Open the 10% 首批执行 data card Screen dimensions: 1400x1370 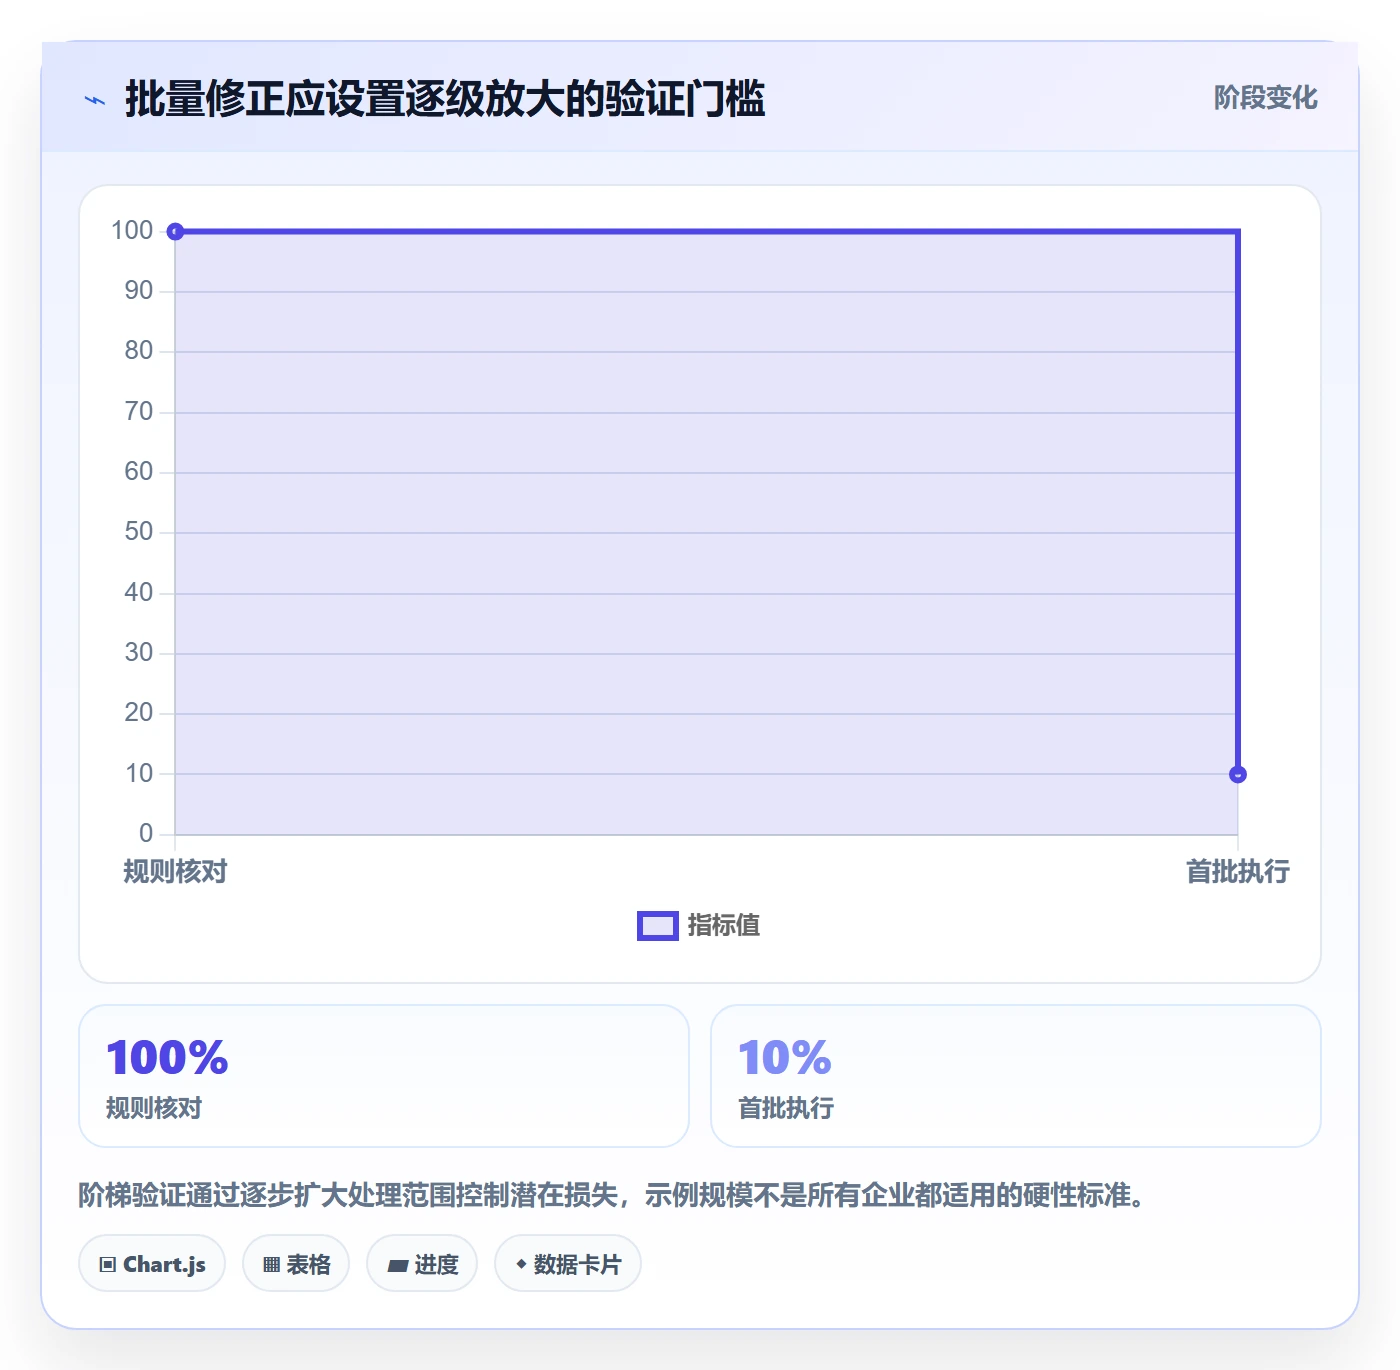1016,1076
